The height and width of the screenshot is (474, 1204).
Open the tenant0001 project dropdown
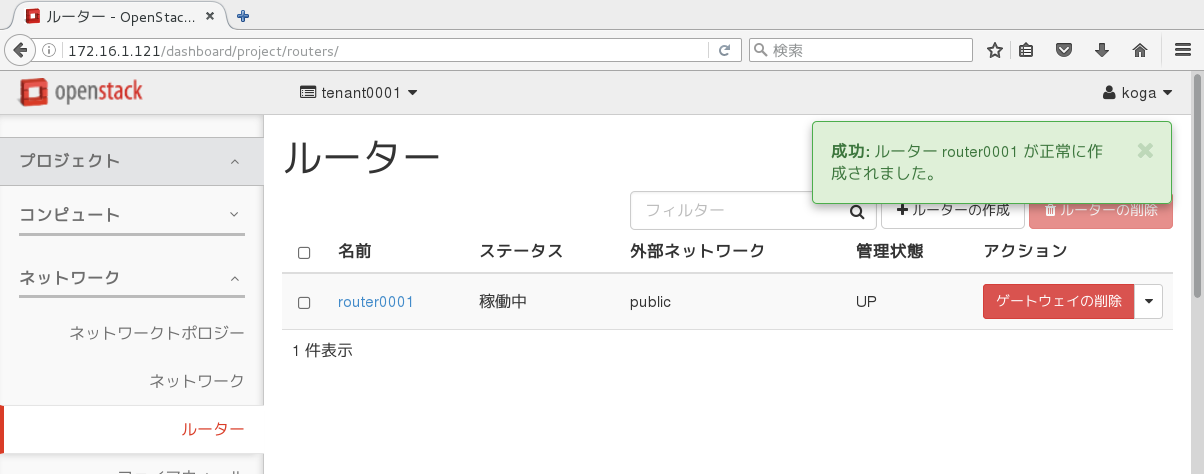(x=359, y=93)
